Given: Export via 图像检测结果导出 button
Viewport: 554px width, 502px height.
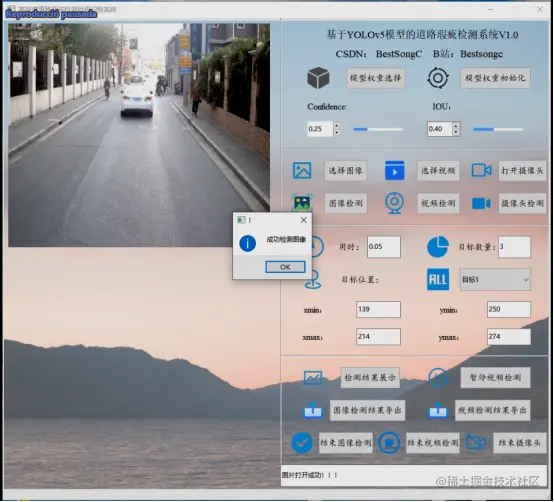Looking at the screenshot, I should pos(367,411).
